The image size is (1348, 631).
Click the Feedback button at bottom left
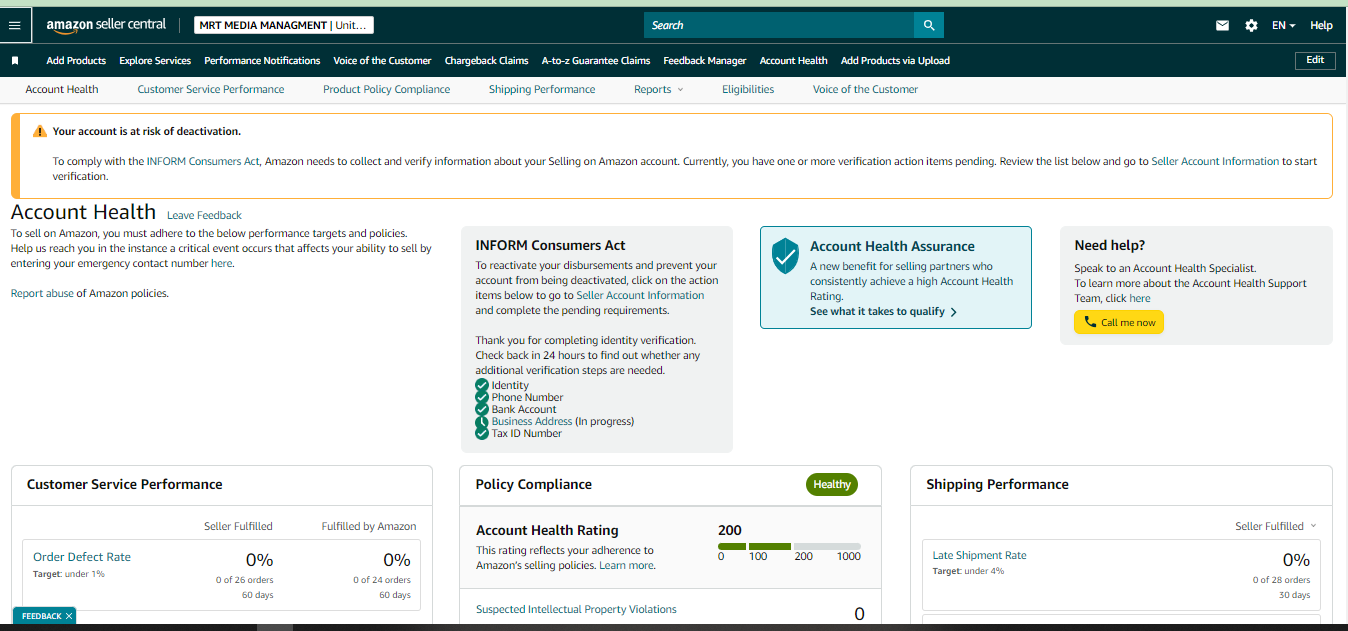[x=44, y=616]
